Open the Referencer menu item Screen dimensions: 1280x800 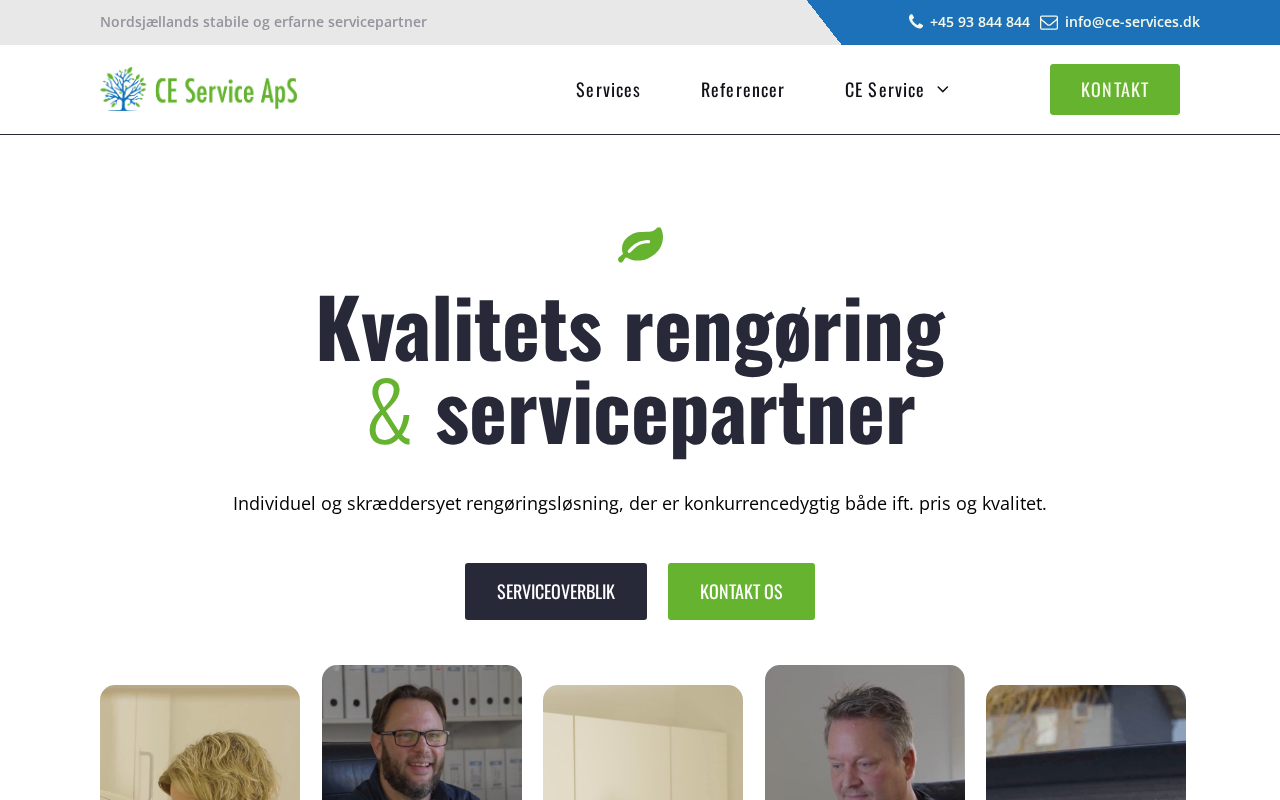click(x=743, y=90)
